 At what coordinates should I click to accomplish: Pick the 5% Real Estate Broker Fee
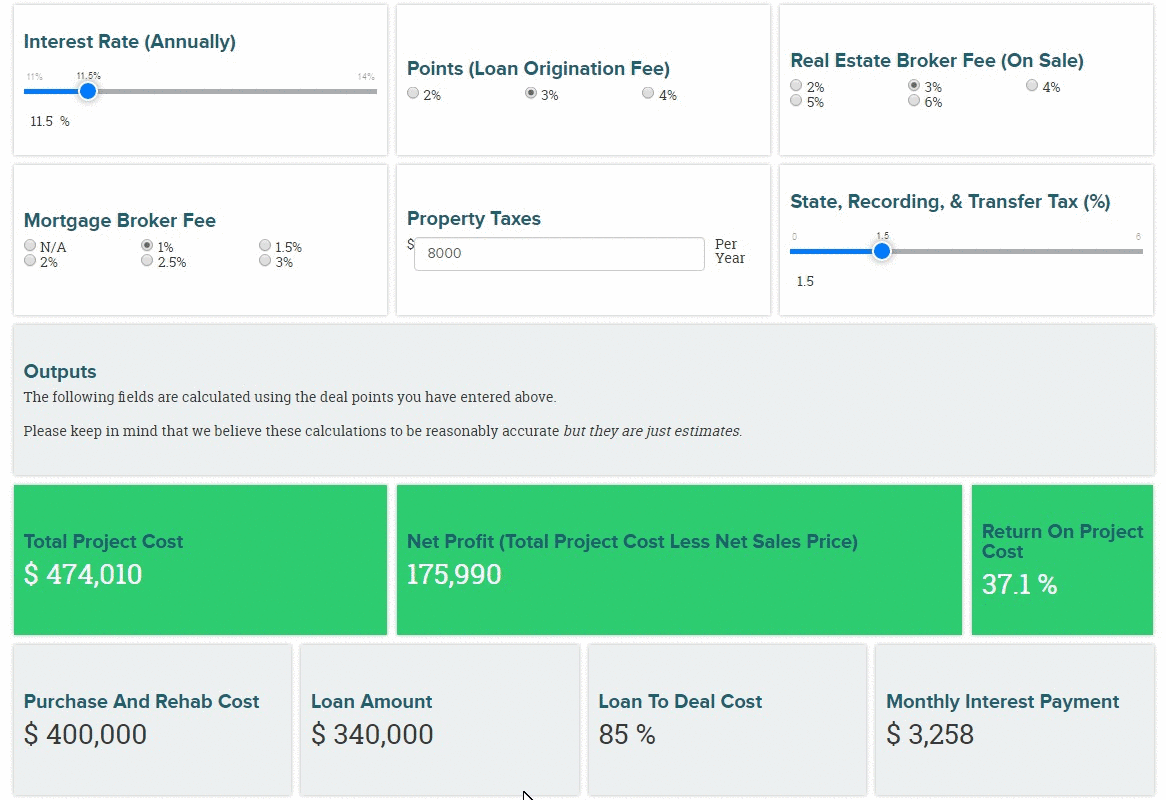796,100
